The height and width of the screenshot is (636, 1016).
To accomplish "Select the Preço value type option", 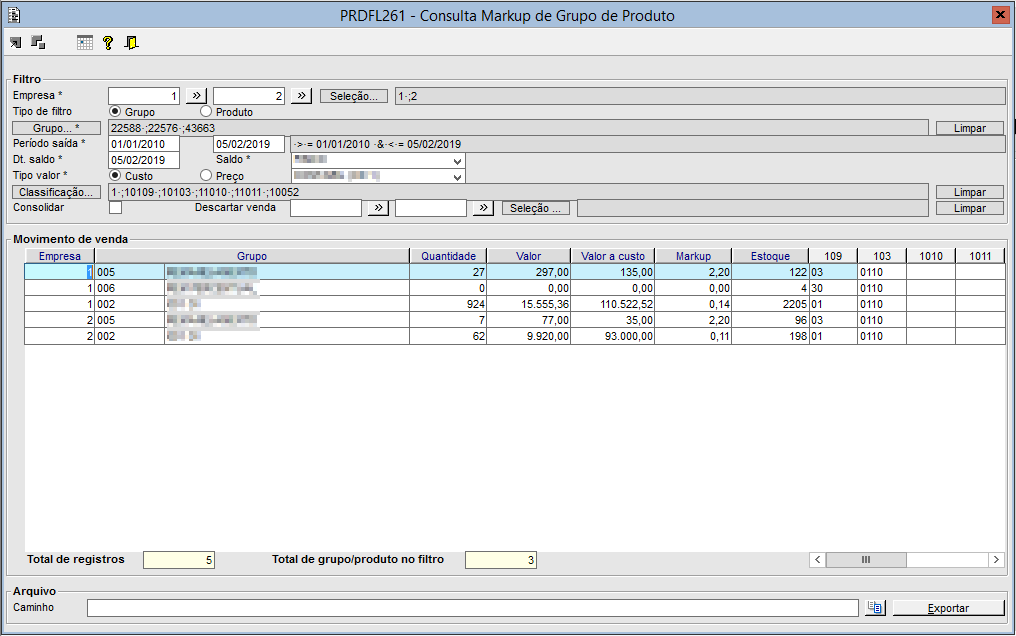I will (x=206, y=175).
